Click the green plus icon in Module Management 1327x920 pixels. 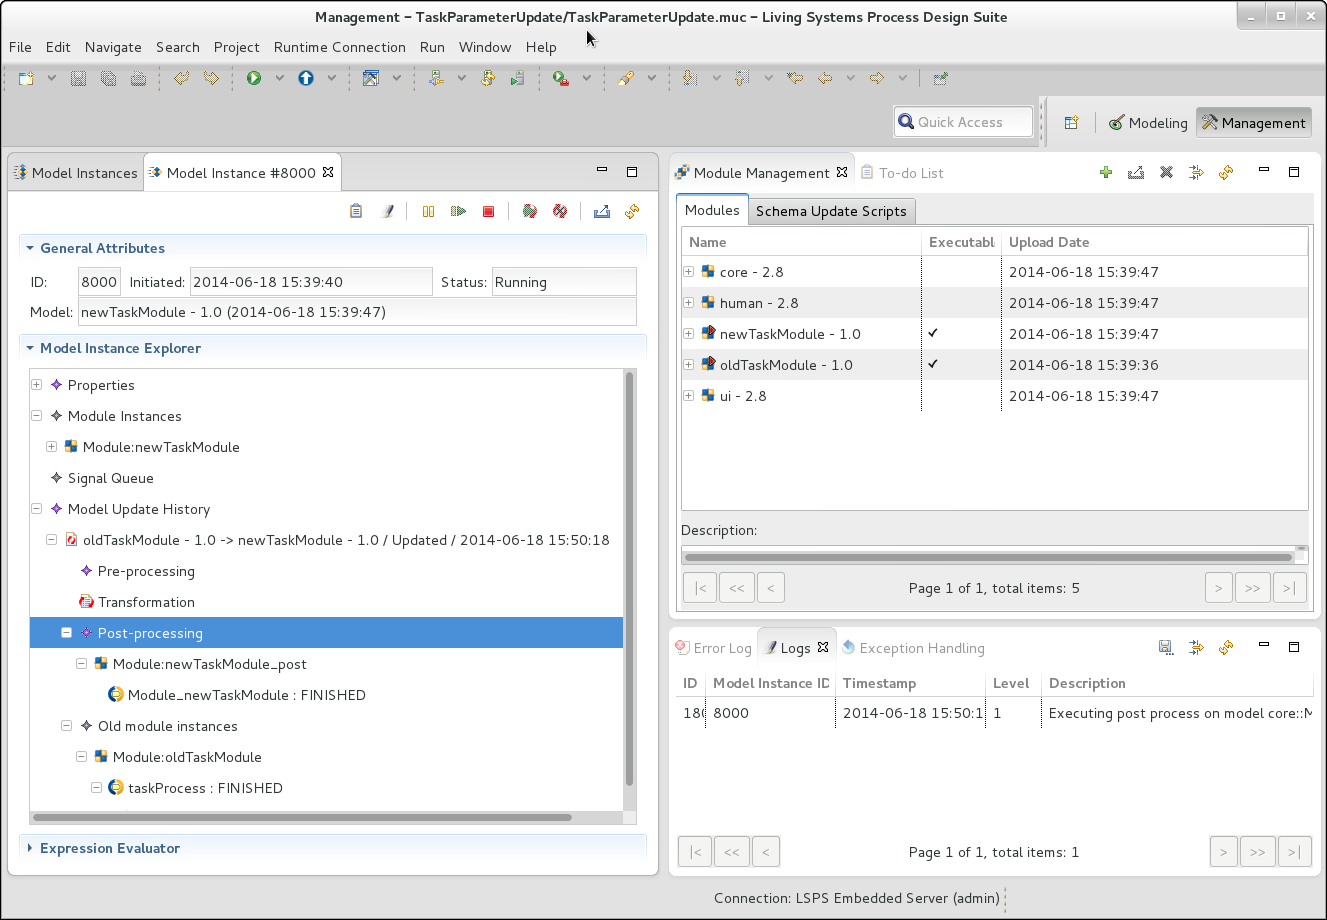pos(1106,172)
